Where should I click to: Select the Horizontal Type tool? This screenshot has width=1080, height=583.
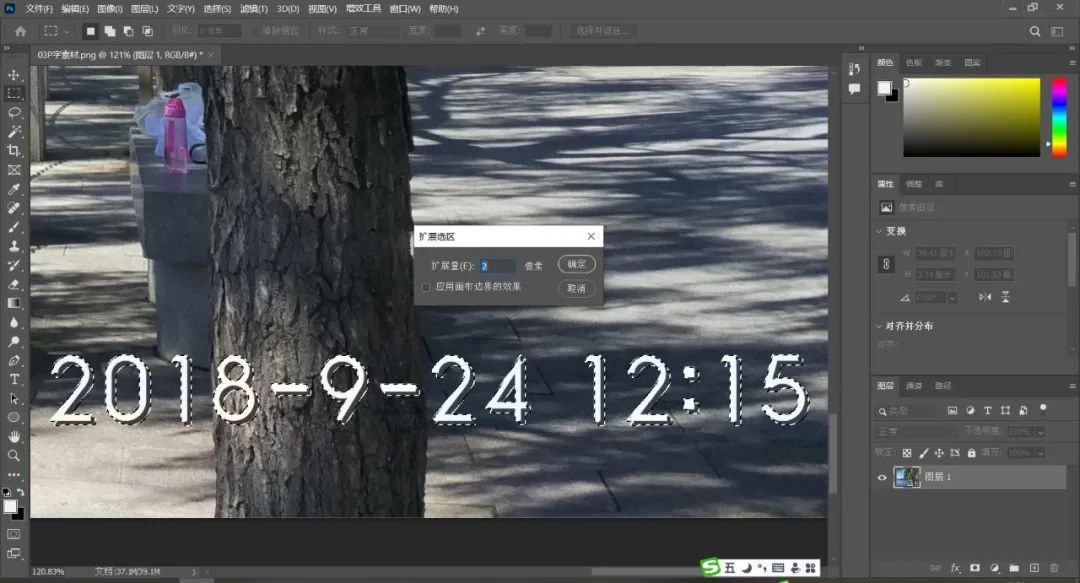pyautogui.click(x=14, y=379)
